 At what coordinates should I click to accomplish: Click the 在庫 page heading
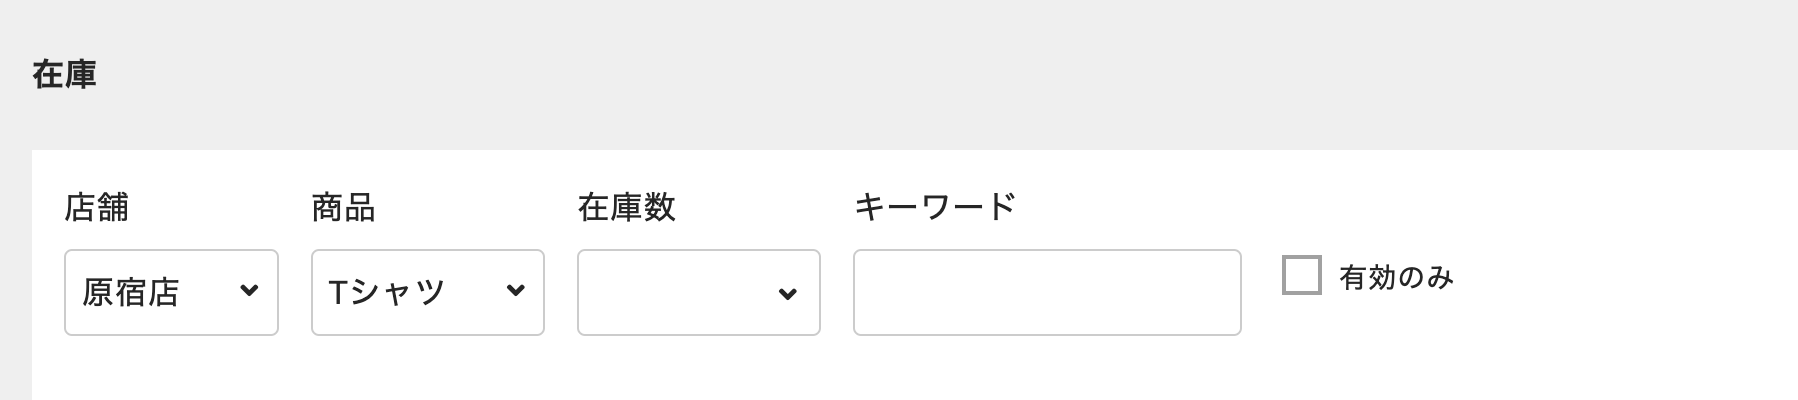pos(64,75)
